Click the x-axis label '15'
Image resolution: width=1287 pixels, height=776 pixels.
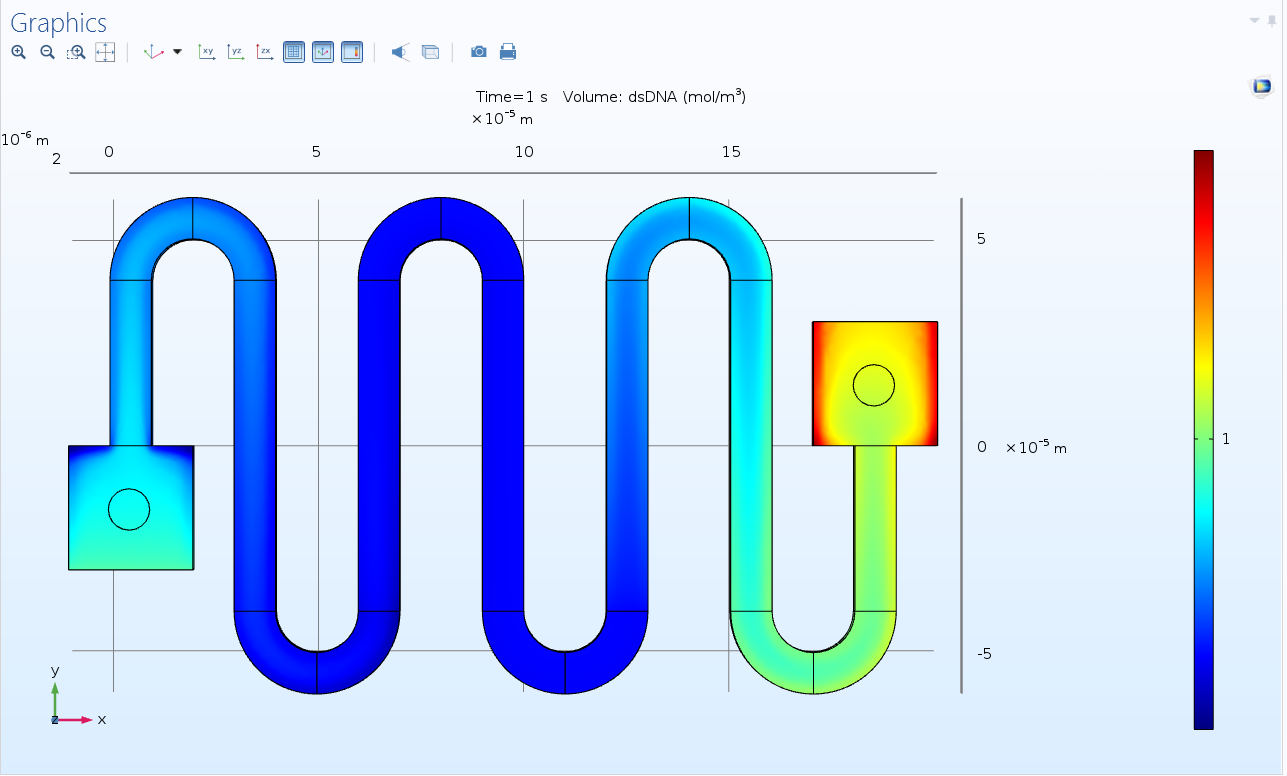[732, 152]
